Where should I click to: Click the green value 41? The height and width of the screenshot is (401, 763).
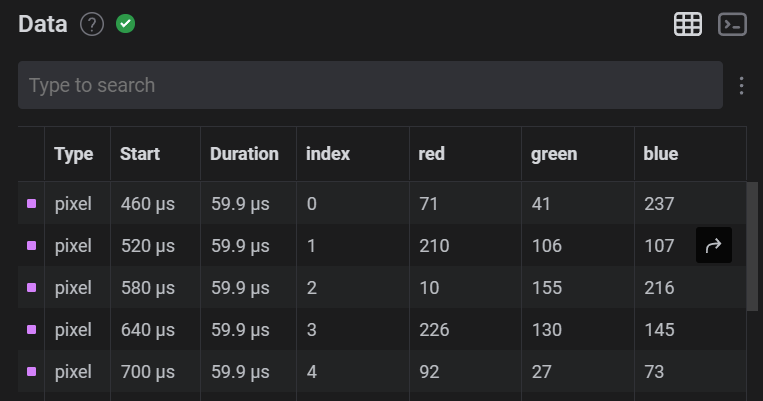coord(541,204)
